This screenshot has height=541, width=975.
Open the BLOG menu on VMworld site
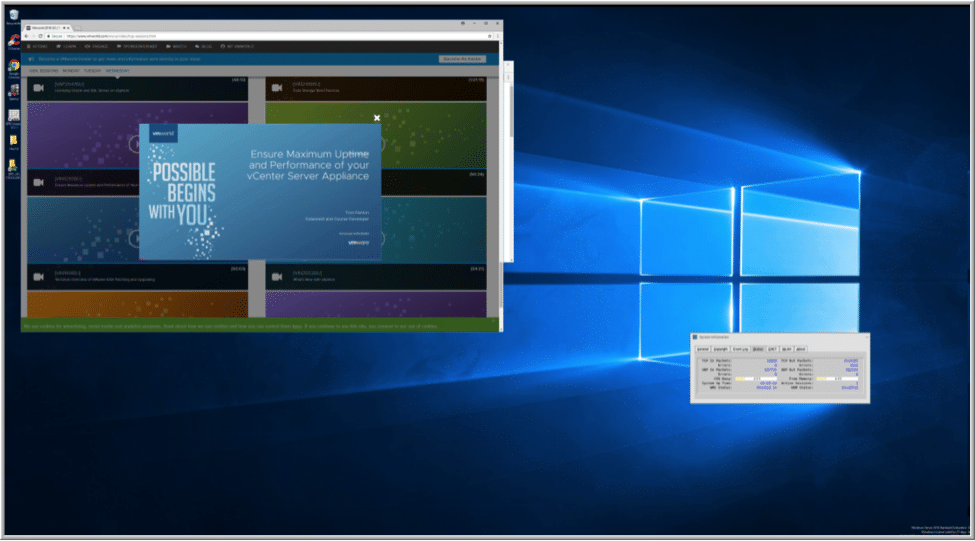[204, 46]
